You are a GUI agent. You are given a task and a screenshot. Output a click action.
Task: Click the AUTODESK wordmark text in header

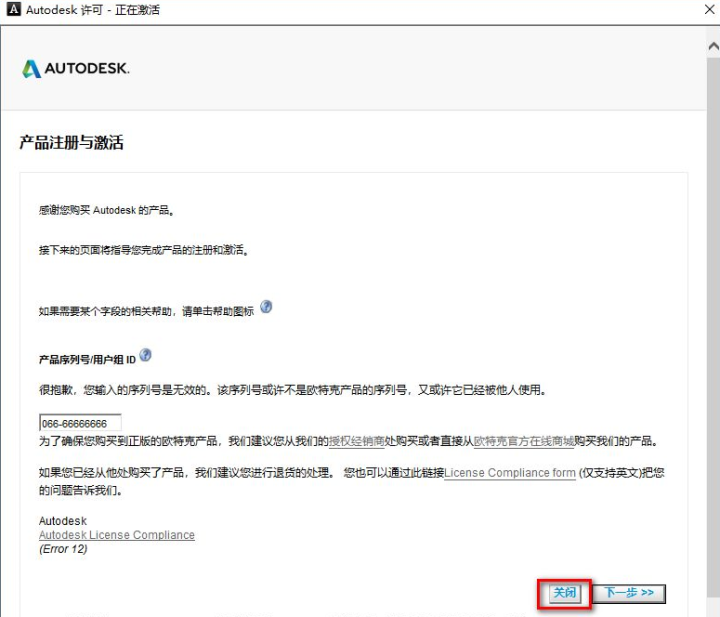click(x=88, y=69)
